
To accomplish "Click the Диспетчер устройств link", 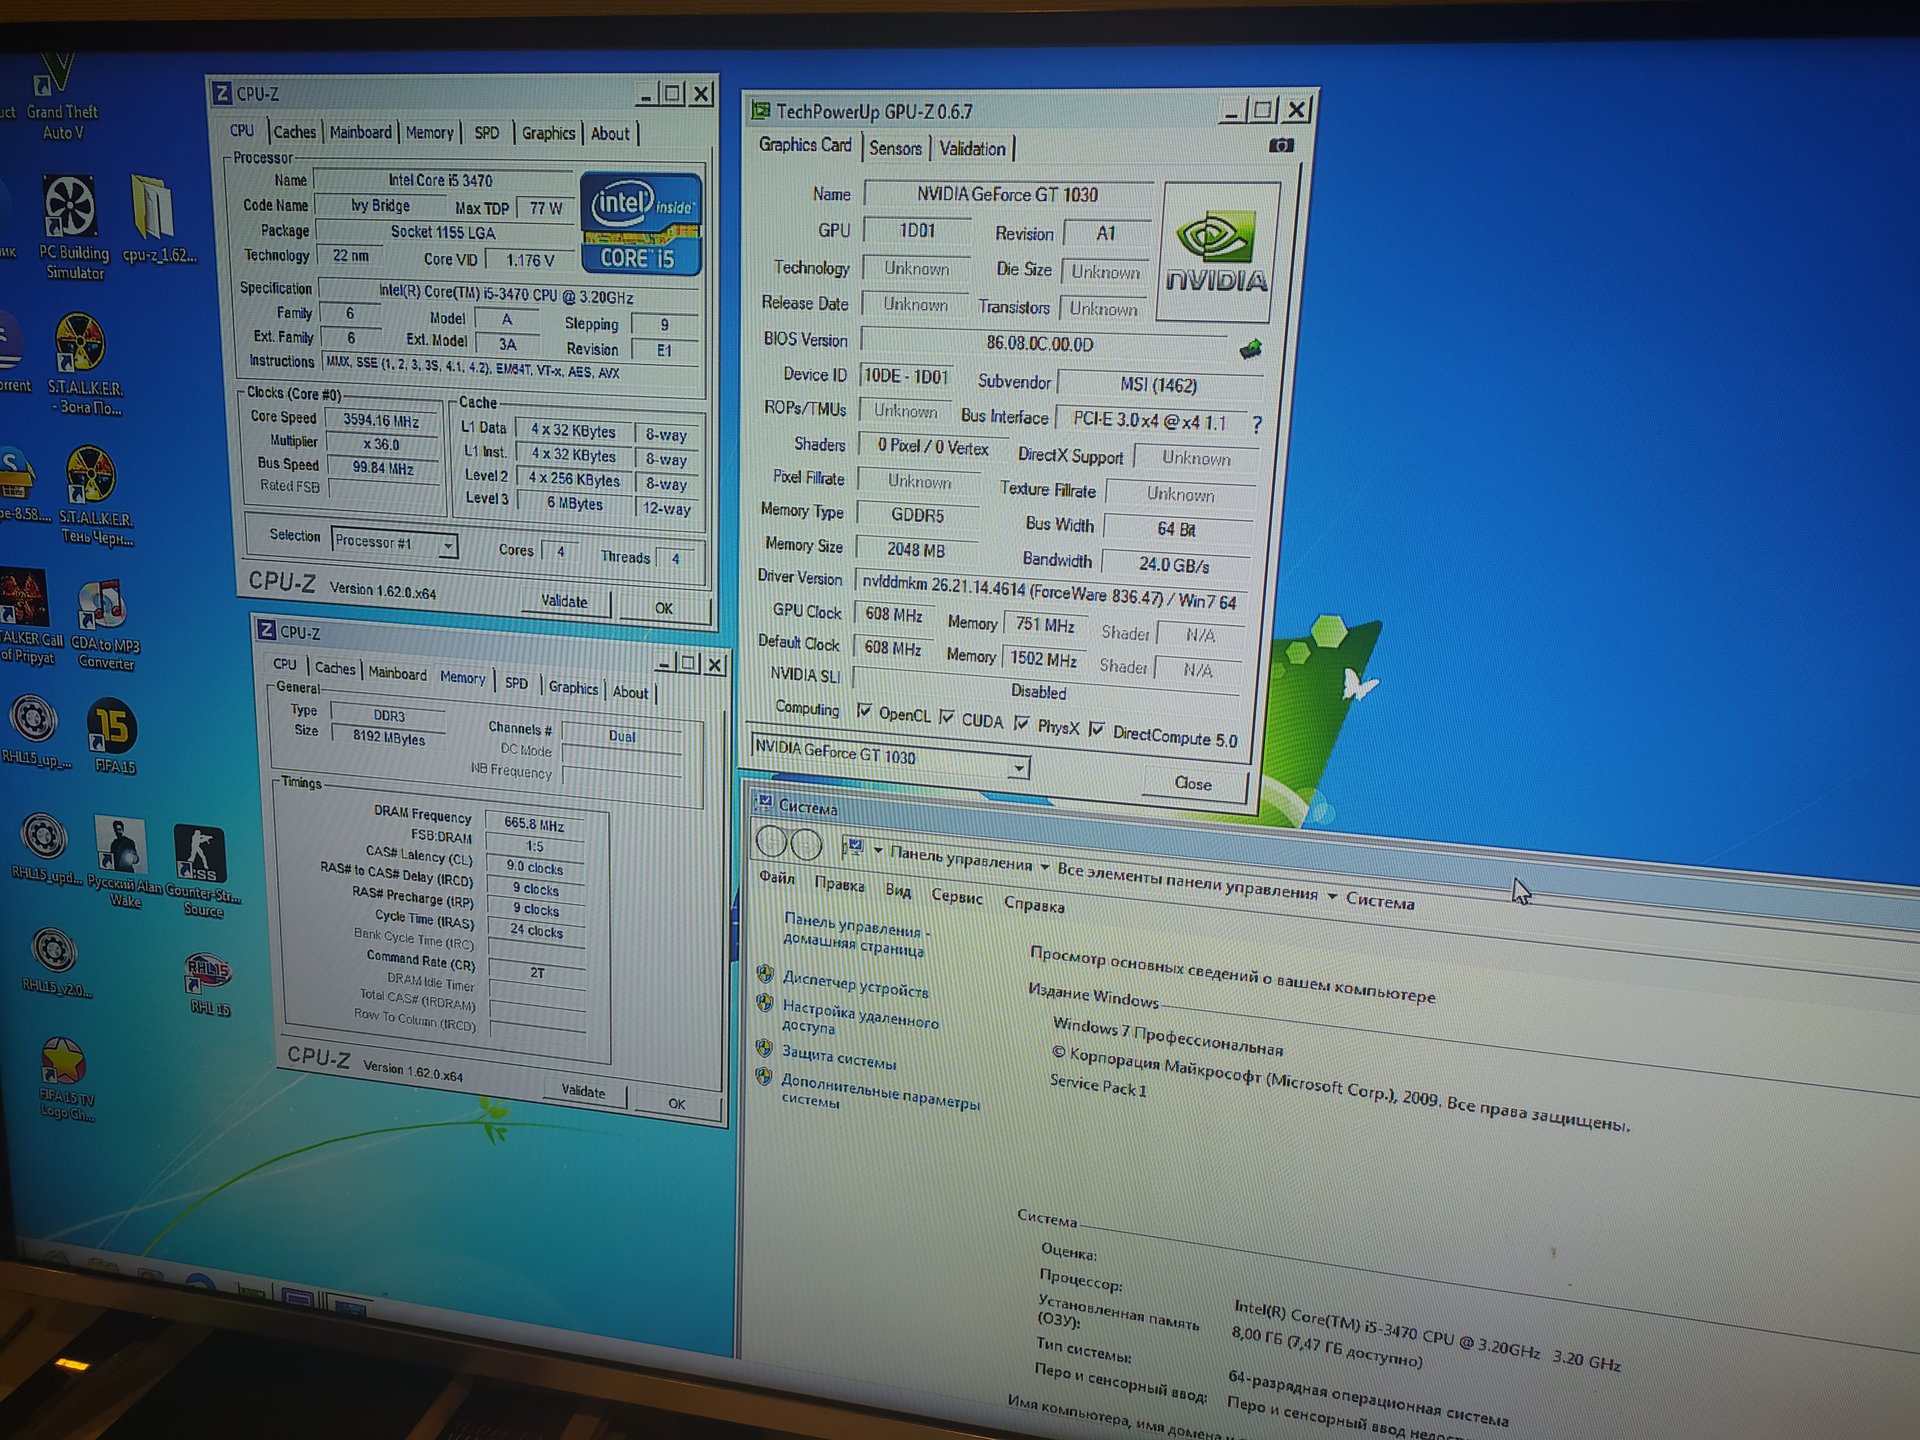I will (855, 984).
